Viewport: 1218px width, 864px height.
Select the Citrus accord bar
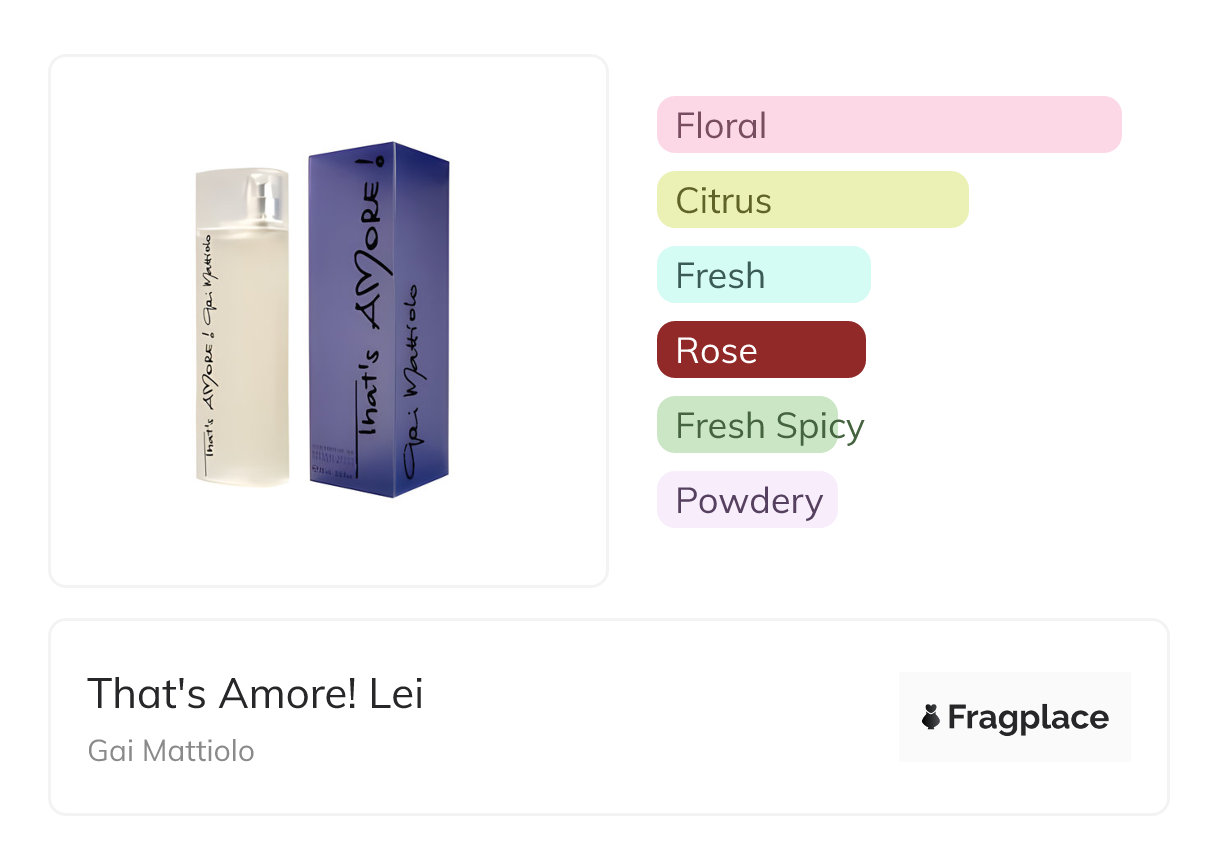(x=812, y=200)
